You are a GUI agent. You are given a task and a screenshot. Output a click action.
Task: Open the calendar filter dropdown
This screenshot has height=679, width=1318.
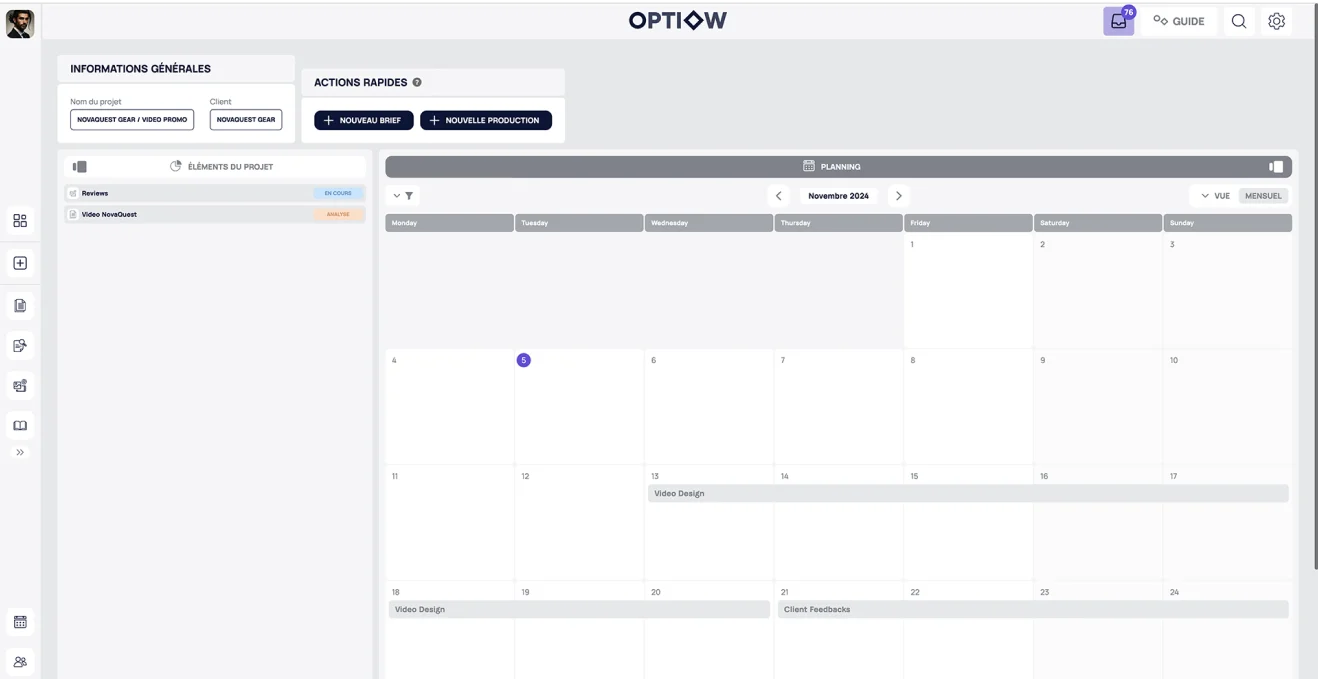point(403,196)
